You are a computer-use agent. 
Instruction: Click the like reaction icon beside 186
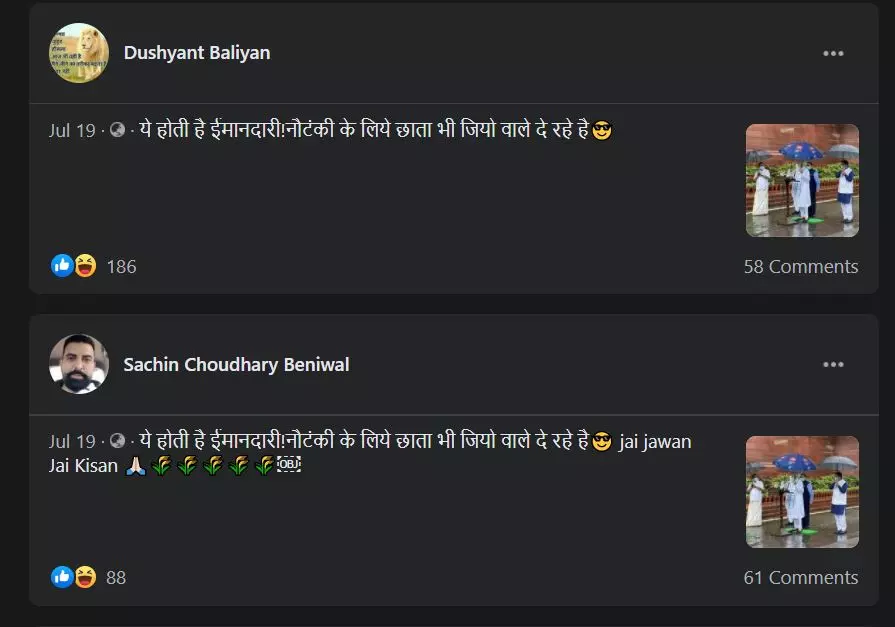pyautogui.click(x=62, y=266)
